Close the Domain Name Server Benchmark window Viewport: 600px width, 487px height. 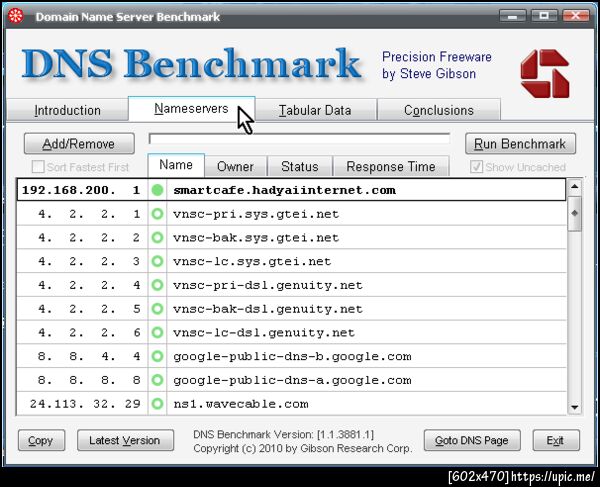tap(575, 16)
